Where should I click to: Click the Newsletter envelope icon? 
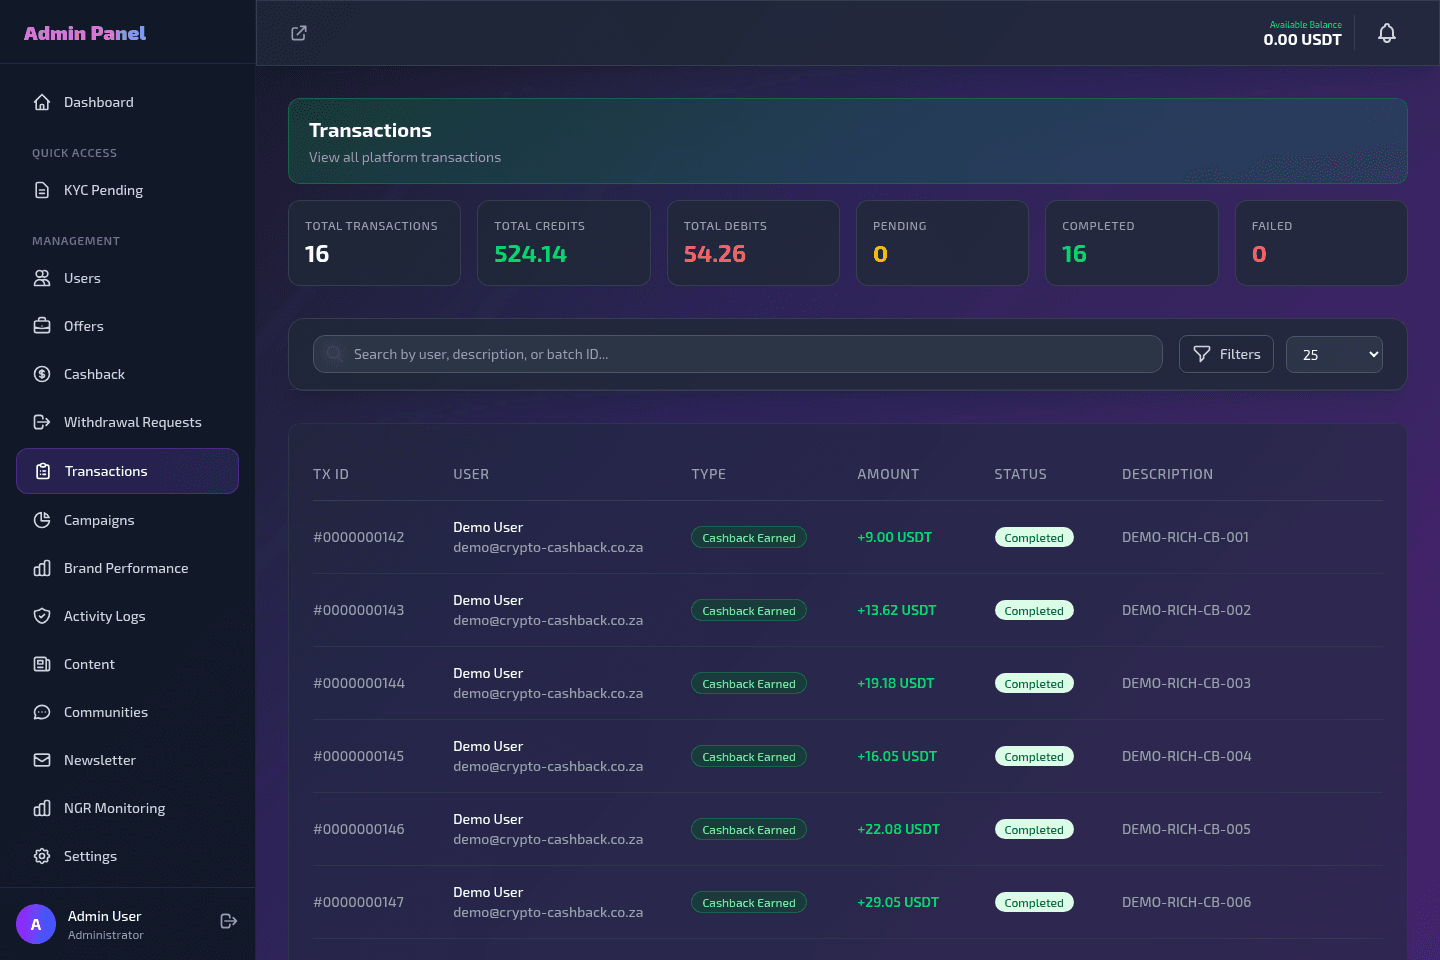coord(42,760)
